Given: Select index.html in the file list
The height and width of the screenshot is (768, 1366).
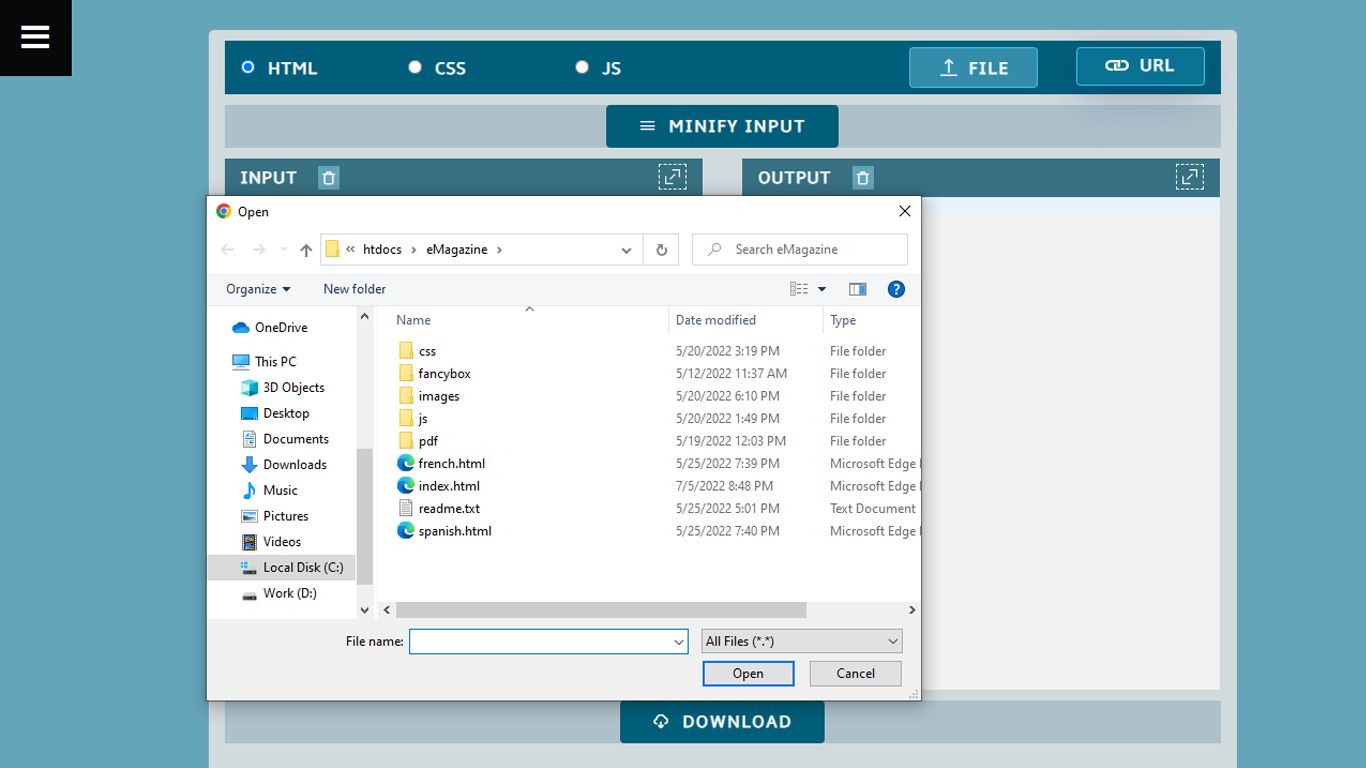Looking at the screenshot, I should click(449, 486).
